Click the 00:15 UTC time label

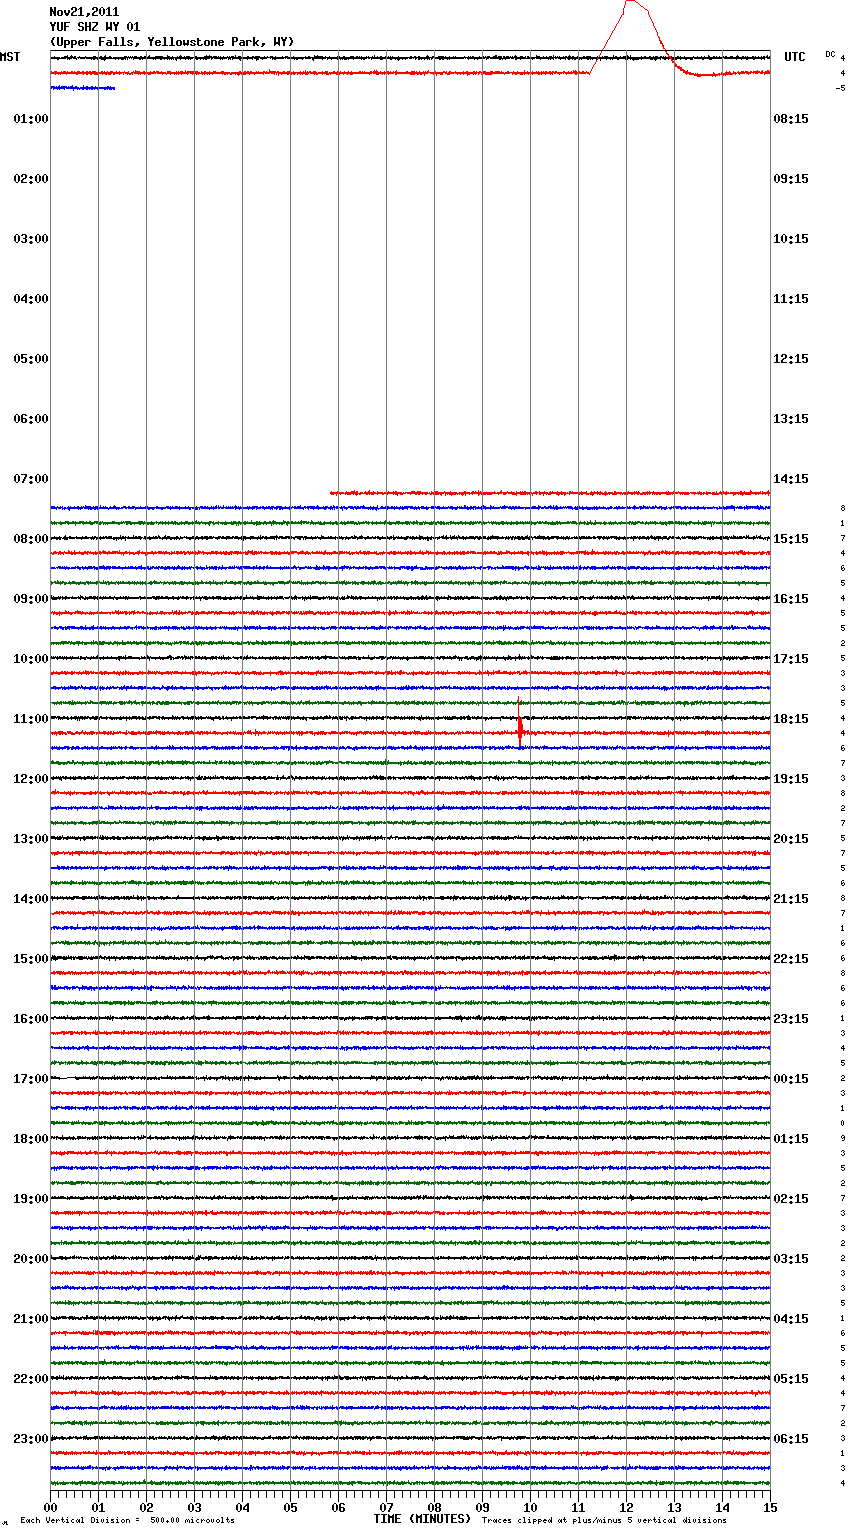[791, 1079]
